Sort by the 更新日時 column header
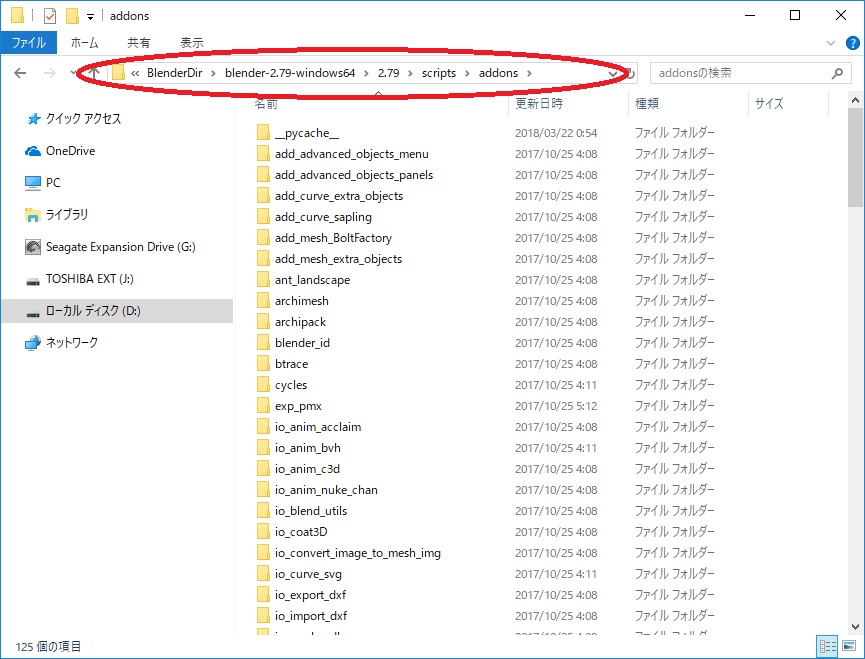The image size is (865, 659). [x=539, y=103]
